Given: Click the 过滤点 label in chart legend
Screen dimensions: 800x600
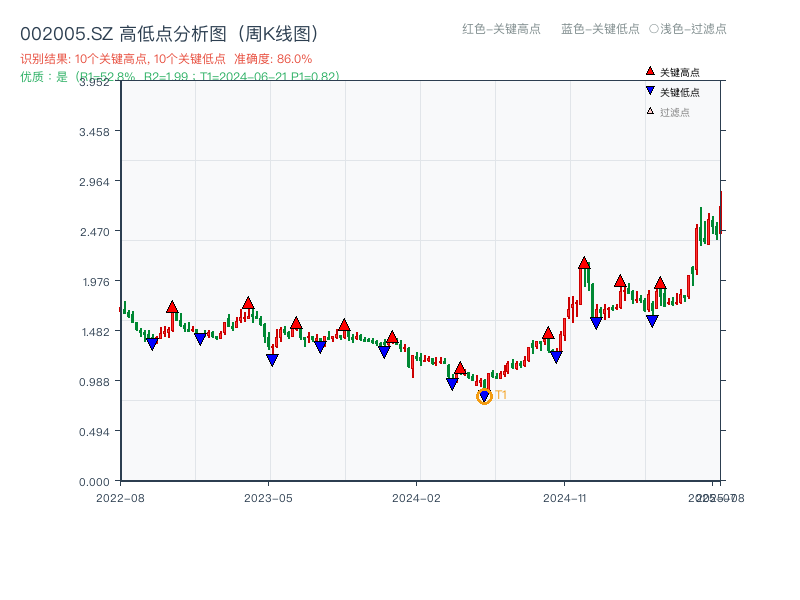Looking at the screenshot, I should [675, 112].
